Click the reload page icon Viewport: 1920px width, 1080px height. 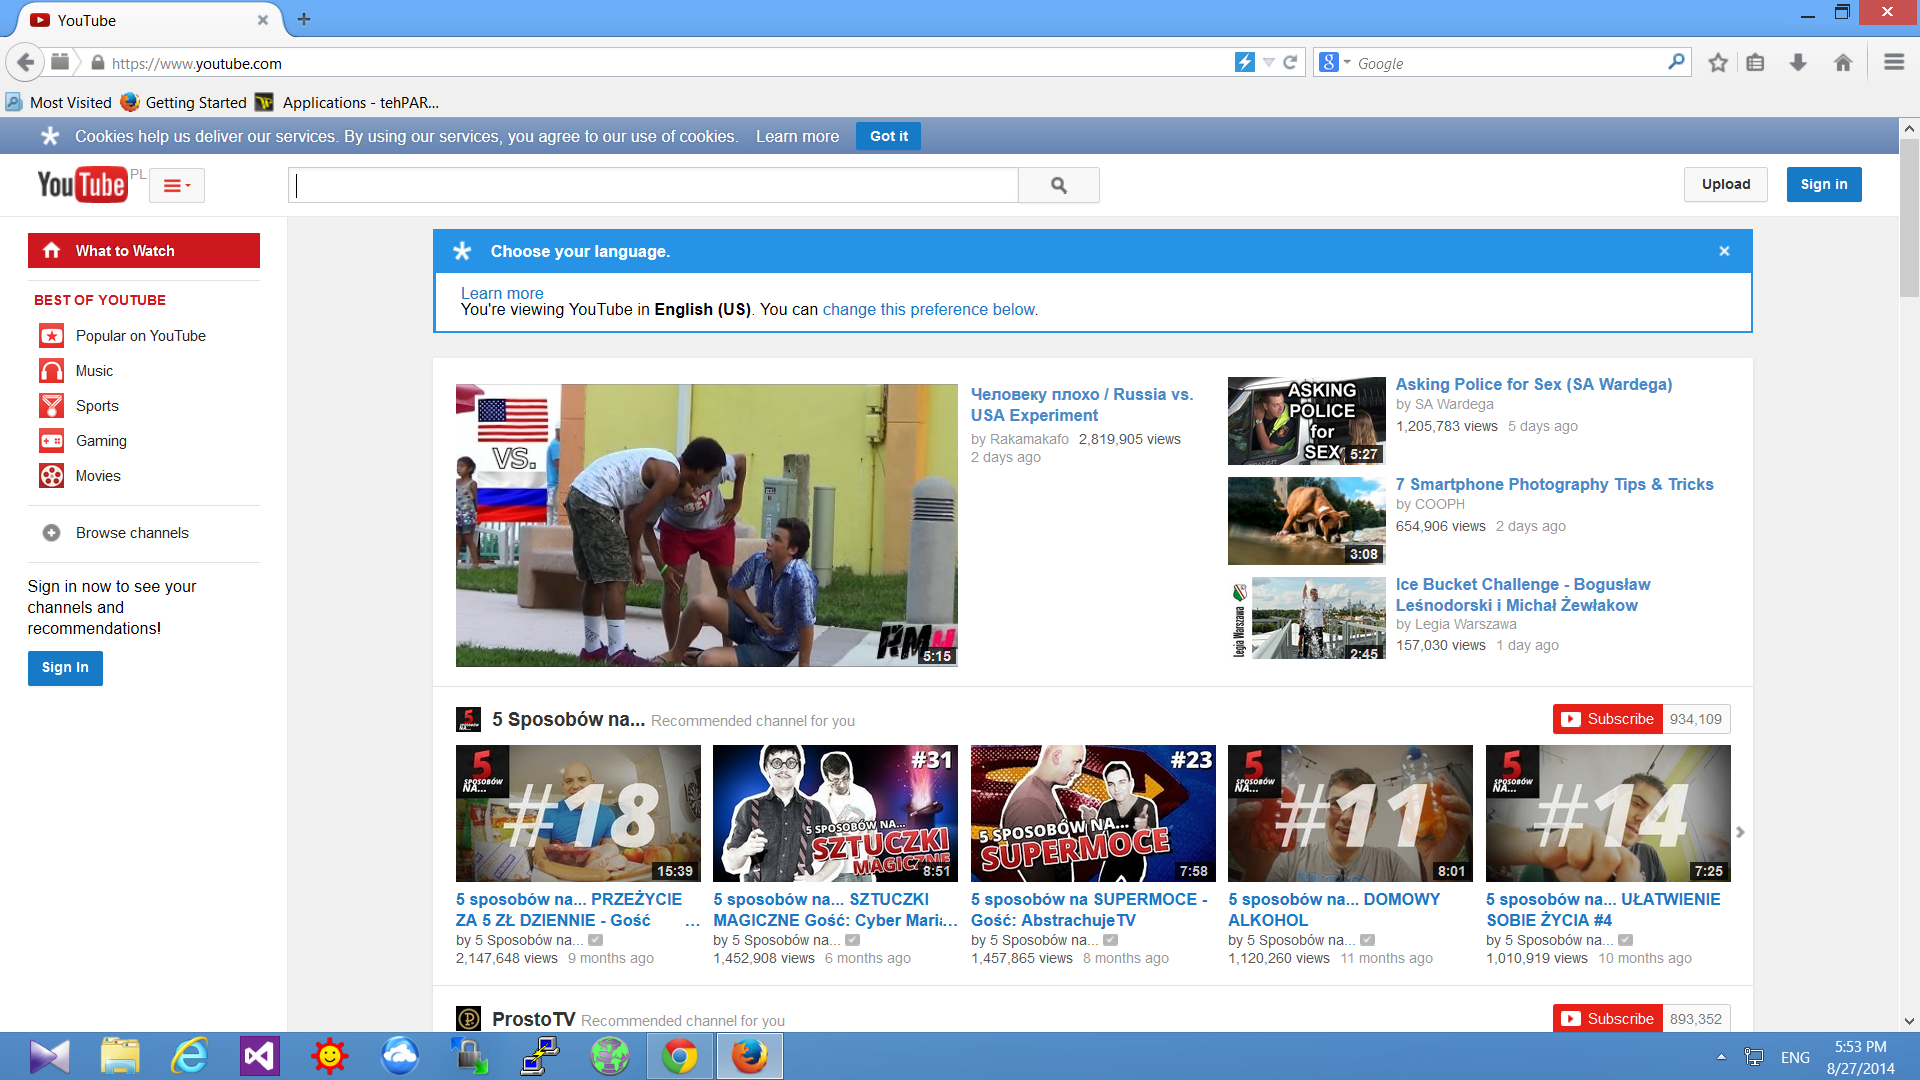tap(1290, 62)
